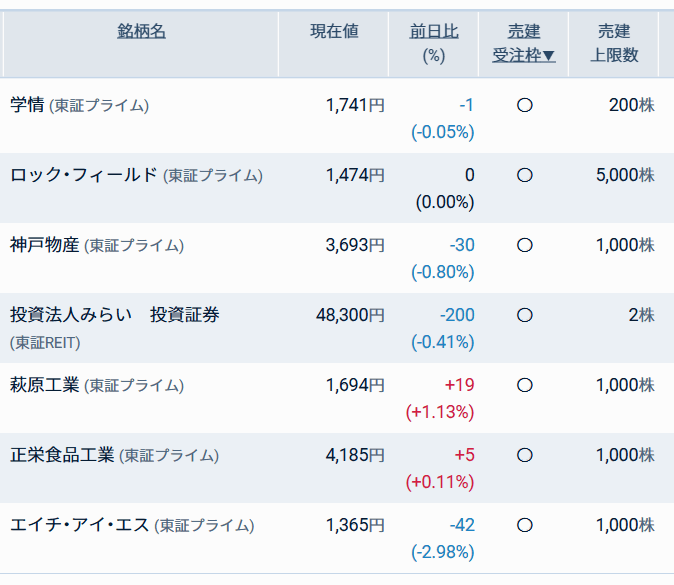Select 正栄食品工業 stock name
Viewport: 674px width, 585px height.
pos(62,455)
